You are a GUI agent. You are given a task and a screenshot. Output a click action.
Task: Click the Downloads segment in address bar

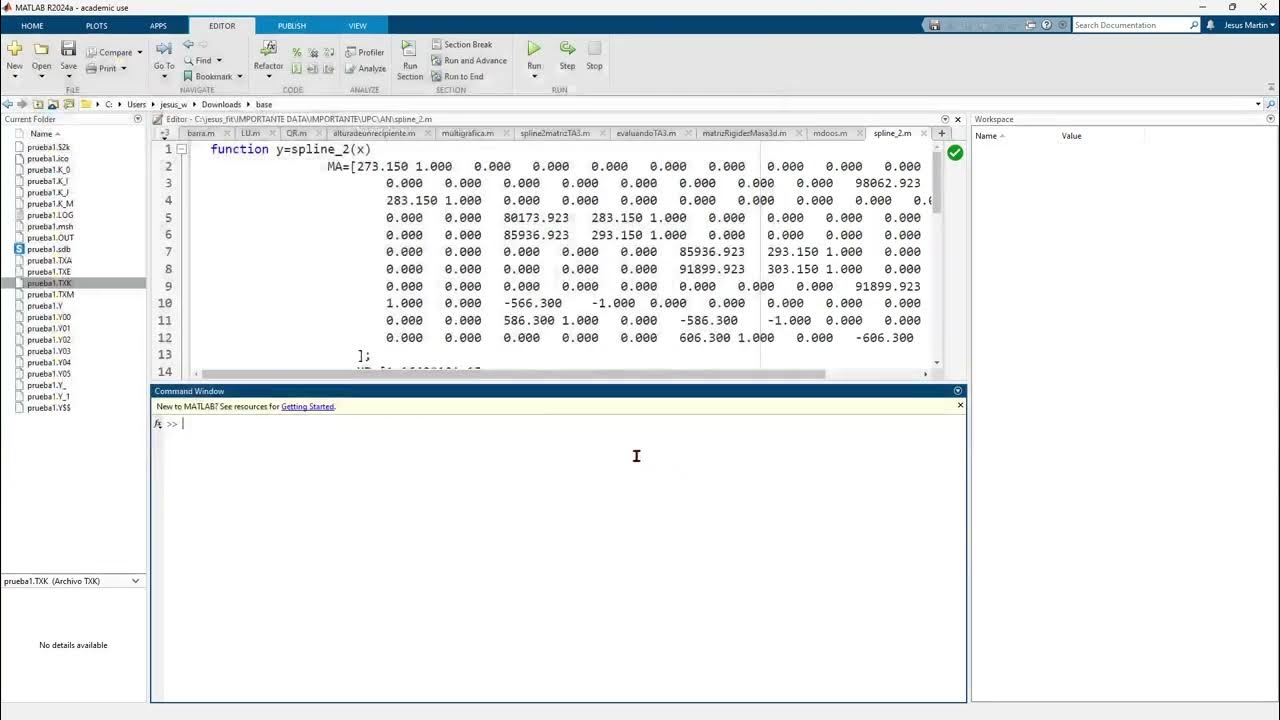tap(221, 104)
